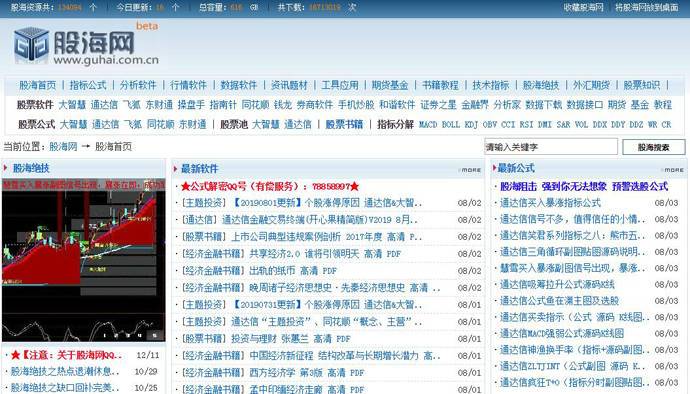
Task: Open MACD indicator link
Action: click(428, 125)
